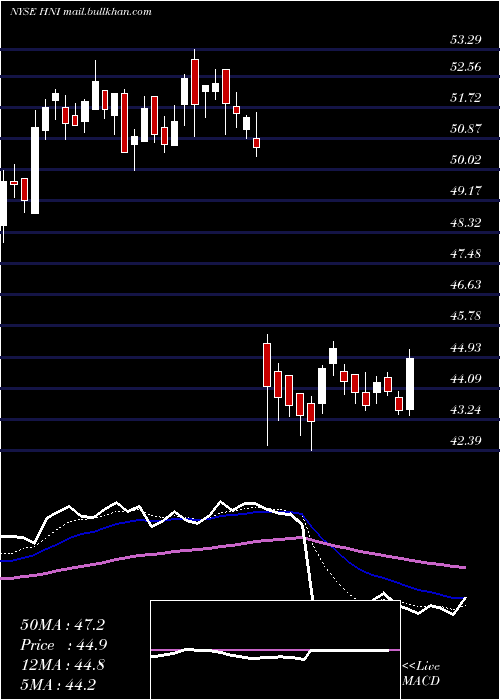Click inside the MACD inset chart box
This screenshot has height=700, width=500.
(275, 650)
